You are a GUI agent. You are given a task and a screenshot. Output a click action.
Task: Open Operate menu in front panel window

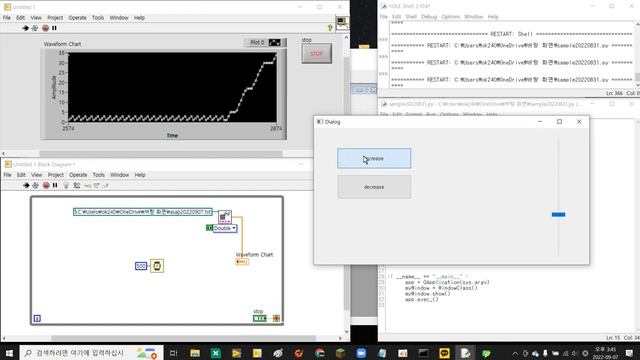point(77,18)
